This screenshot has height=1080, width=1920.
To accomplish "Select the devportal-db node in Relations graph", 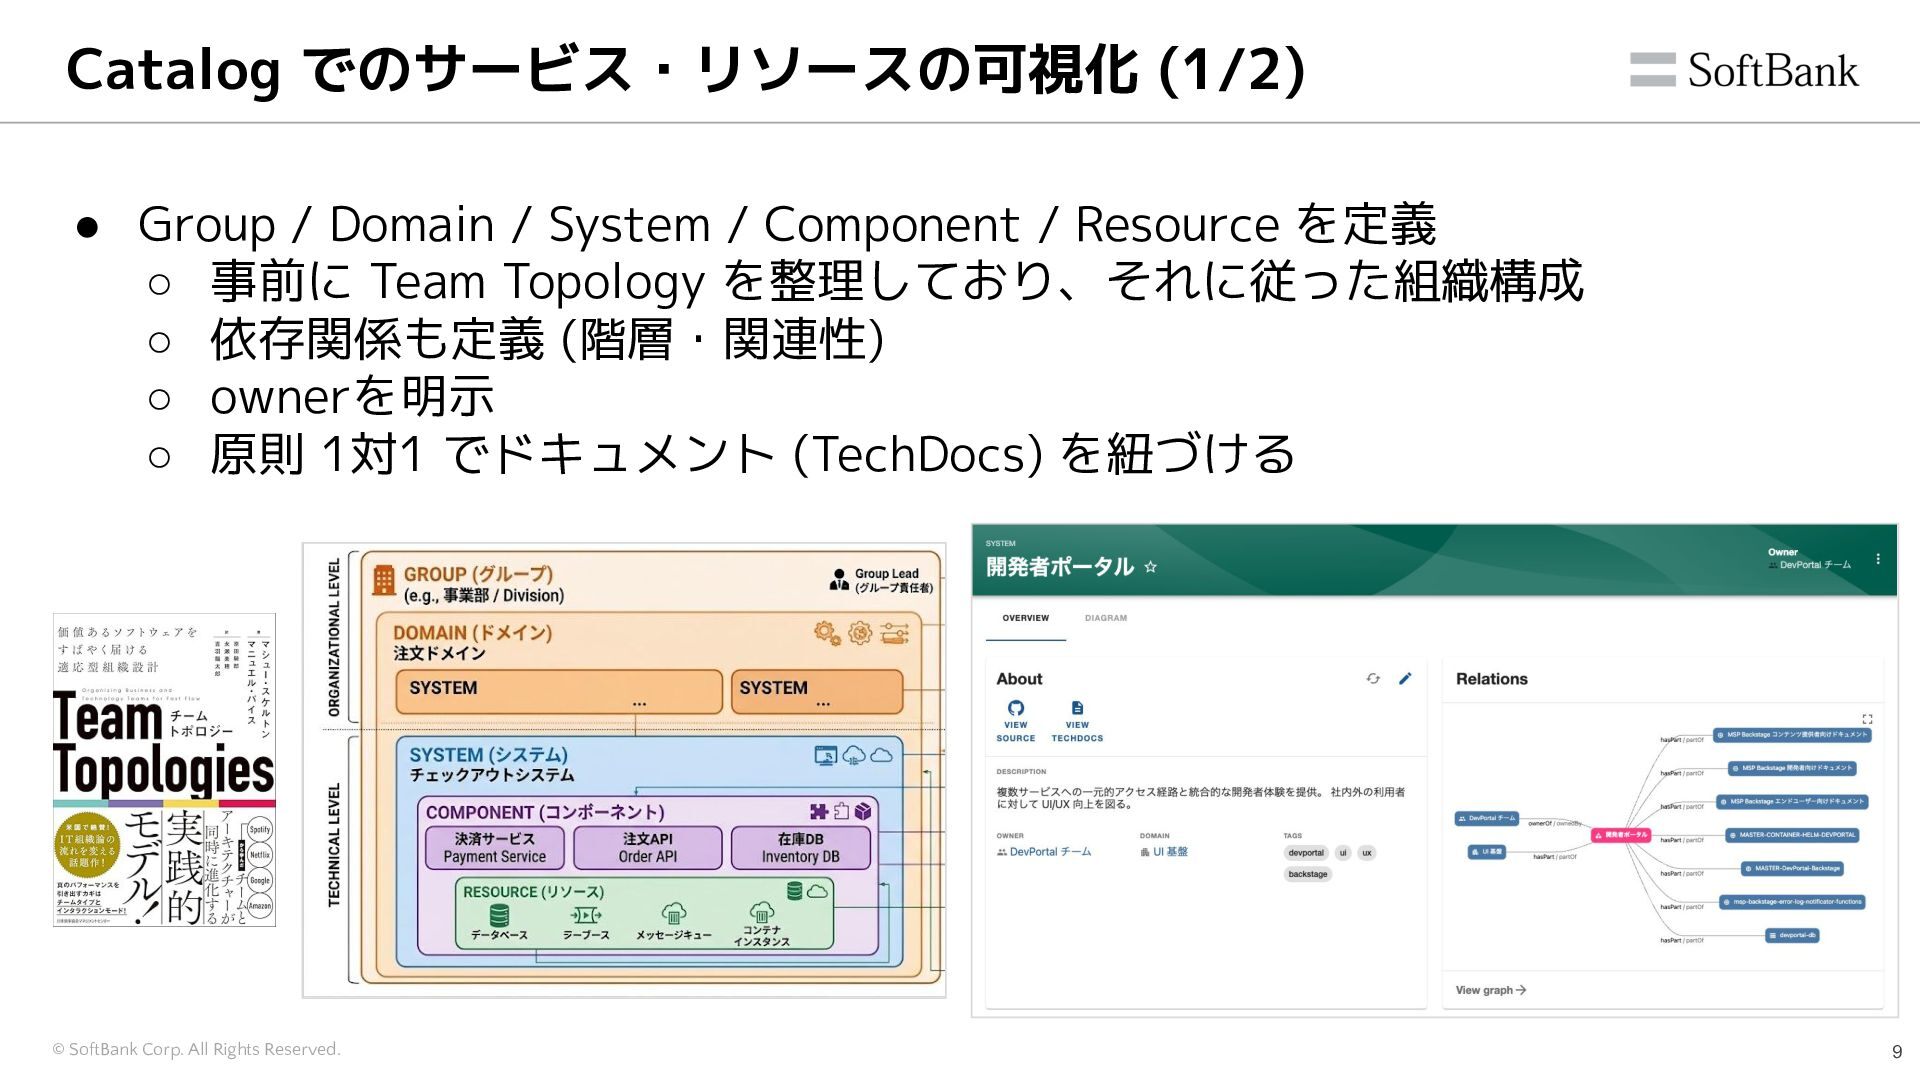I will 1792,936.
